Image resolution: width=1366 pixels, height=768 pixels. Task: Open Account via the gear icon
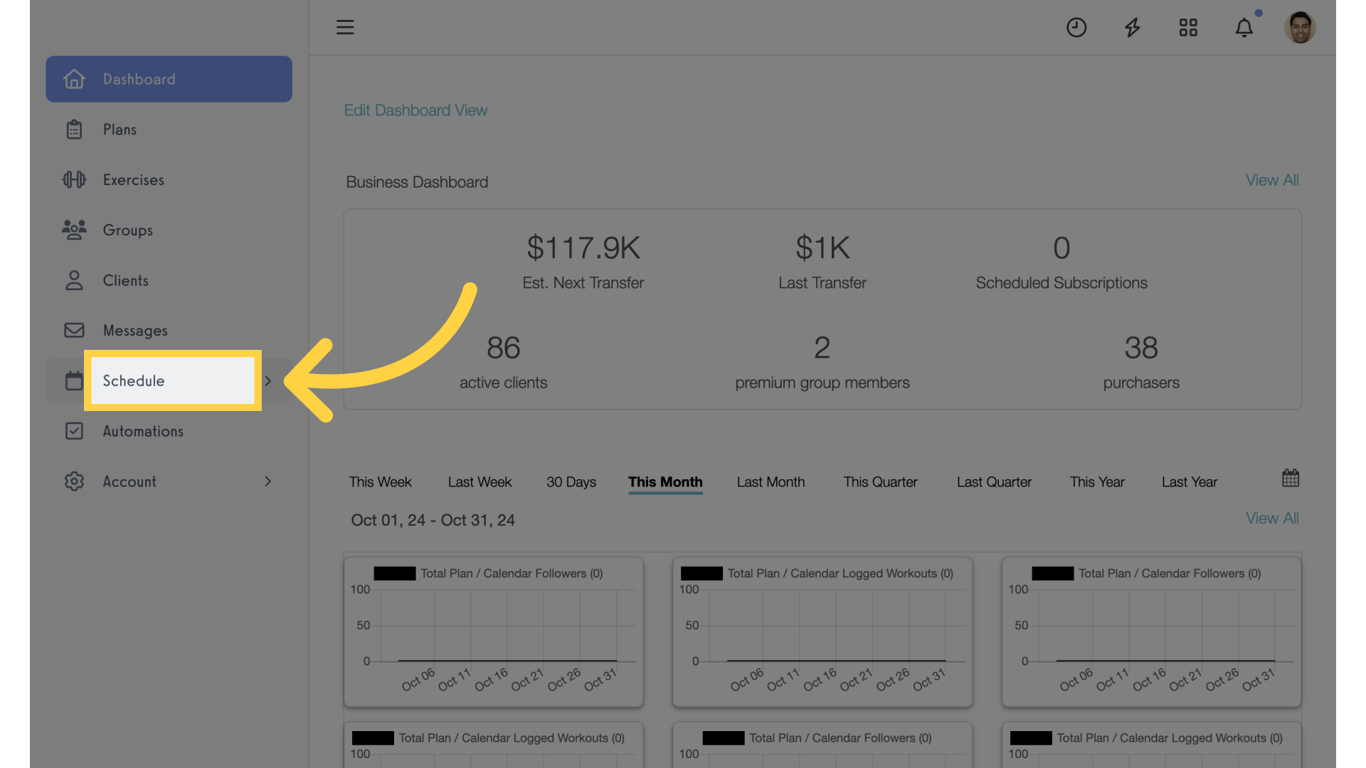[x=73, y=481]
